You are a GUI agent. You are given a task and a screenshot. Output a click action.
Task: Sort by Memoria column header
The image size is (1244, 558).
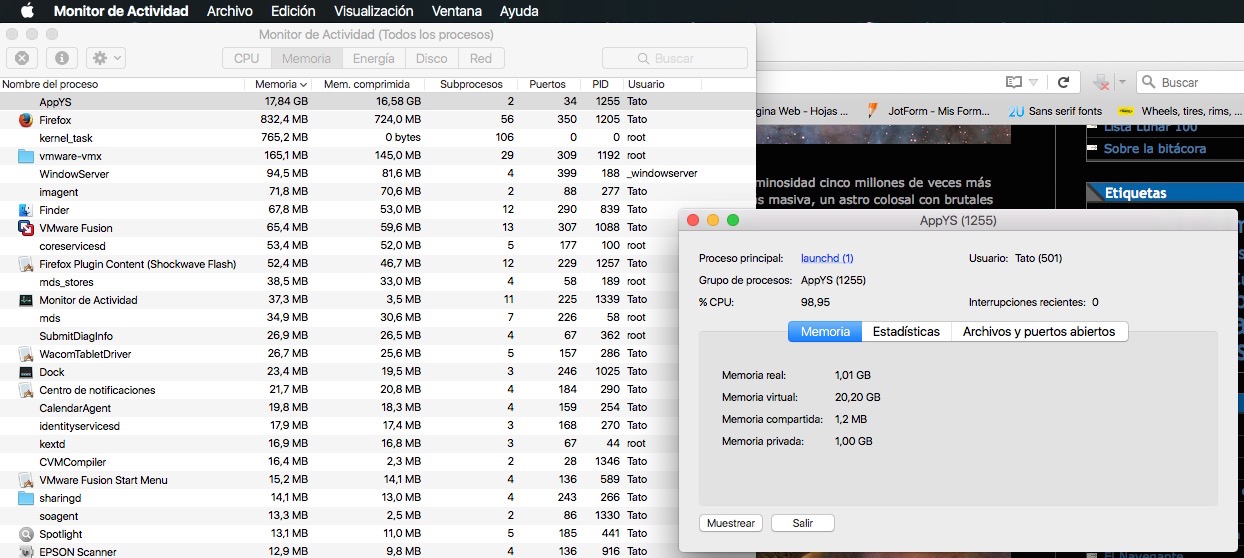(x=279, y=84)
